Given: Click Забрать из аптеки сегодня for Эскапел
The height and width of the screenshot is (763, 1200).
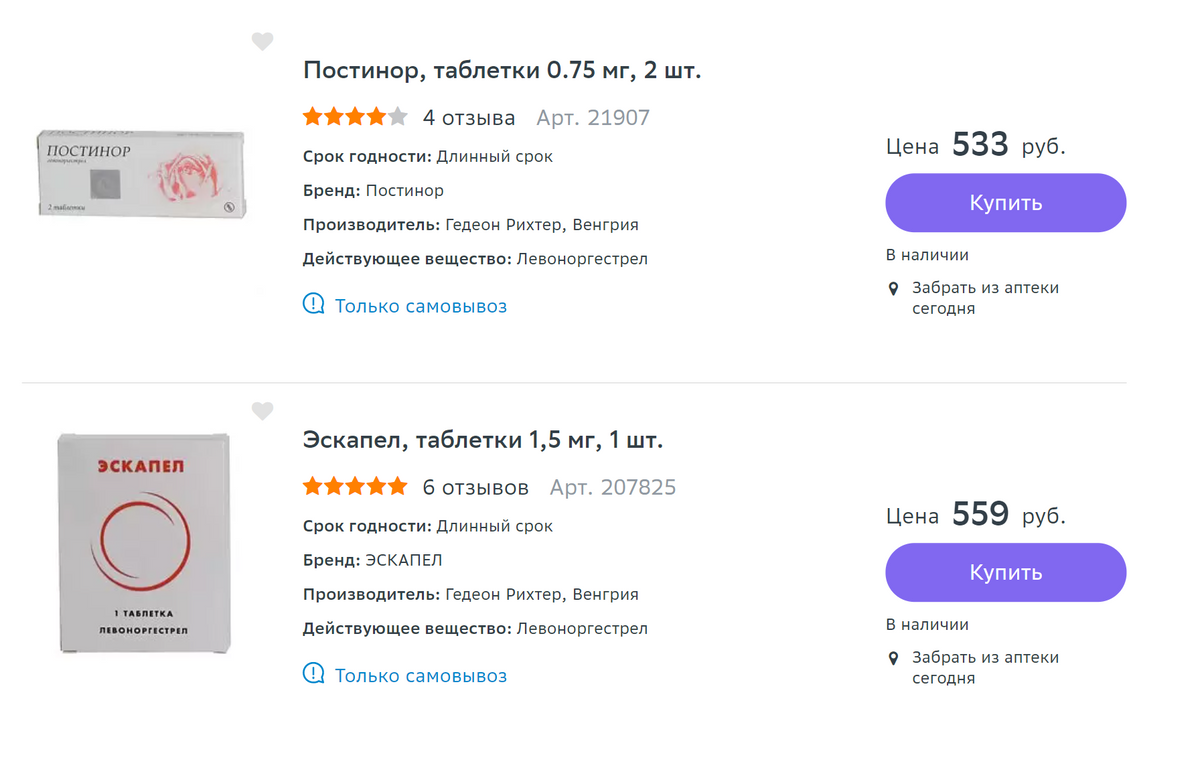Looking at the screenshot, I should [x=985, y=668].
